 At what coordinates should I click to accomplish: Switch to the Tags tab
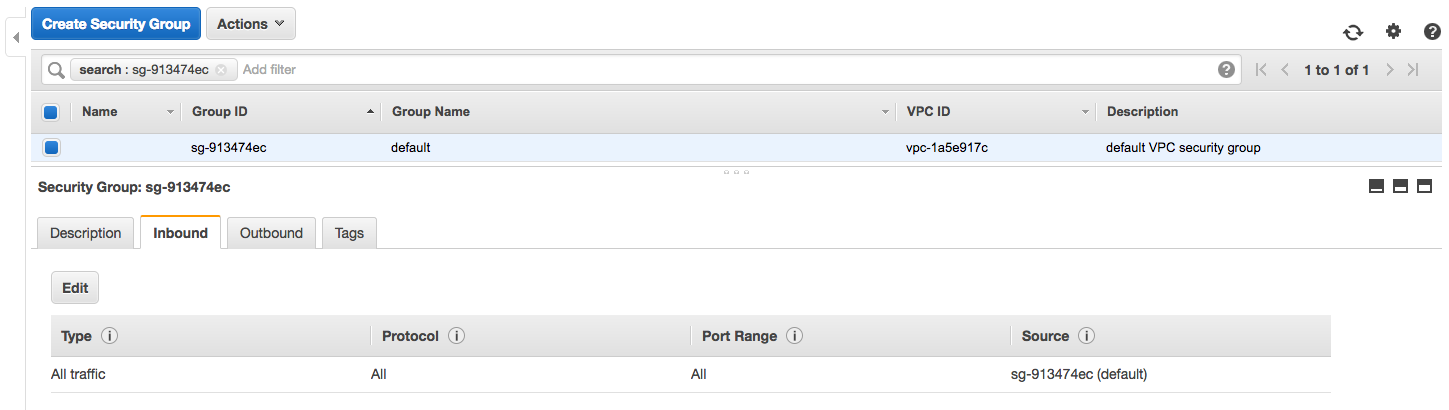(349, 233)
